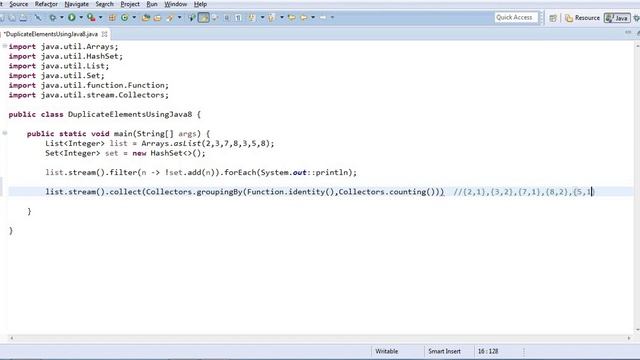This screenshot has width=640, height=360.
Task: Open the Help menu
Action: (x=200, y=4)
